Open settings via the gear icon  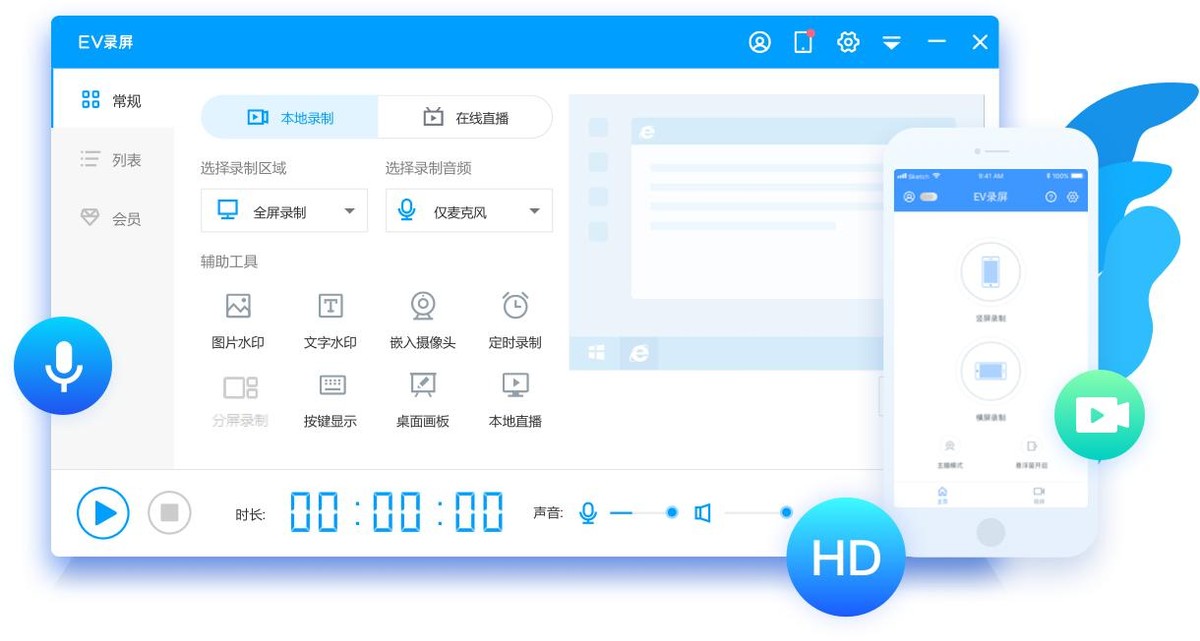coord(847,41)
